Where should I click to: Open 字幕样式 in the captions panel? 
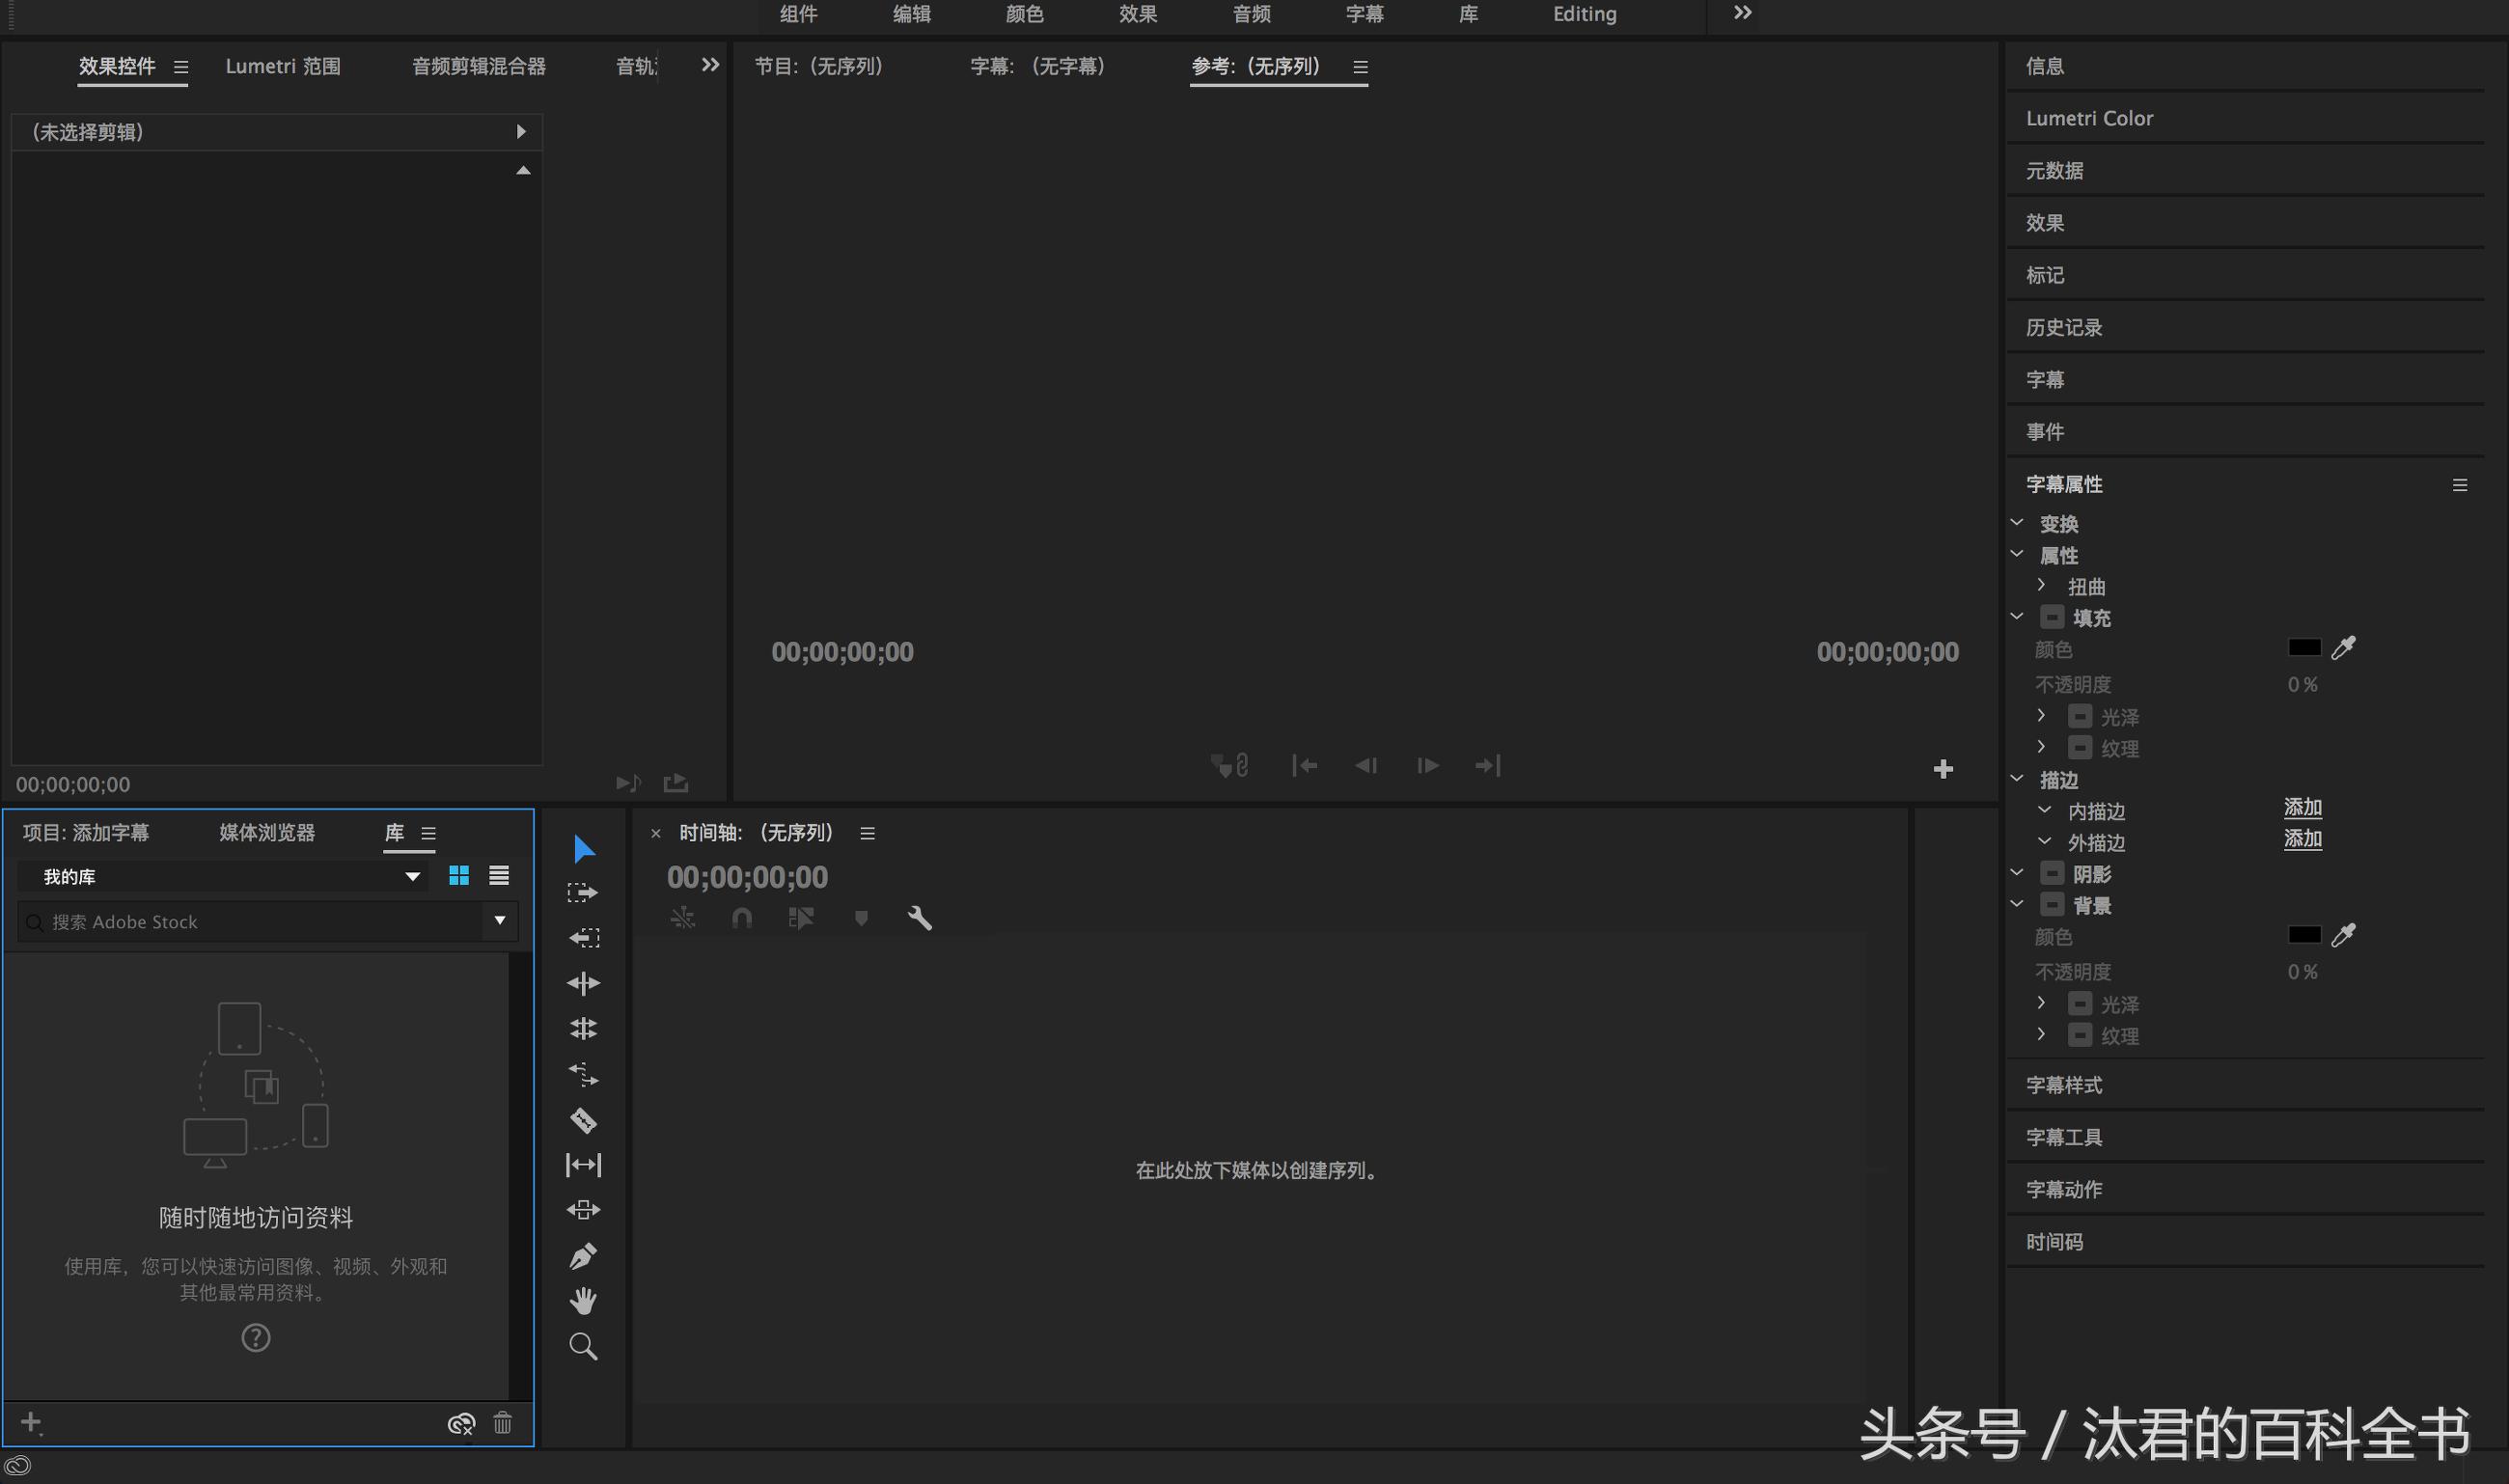pyautogui.click(x=2063, y=1085)
